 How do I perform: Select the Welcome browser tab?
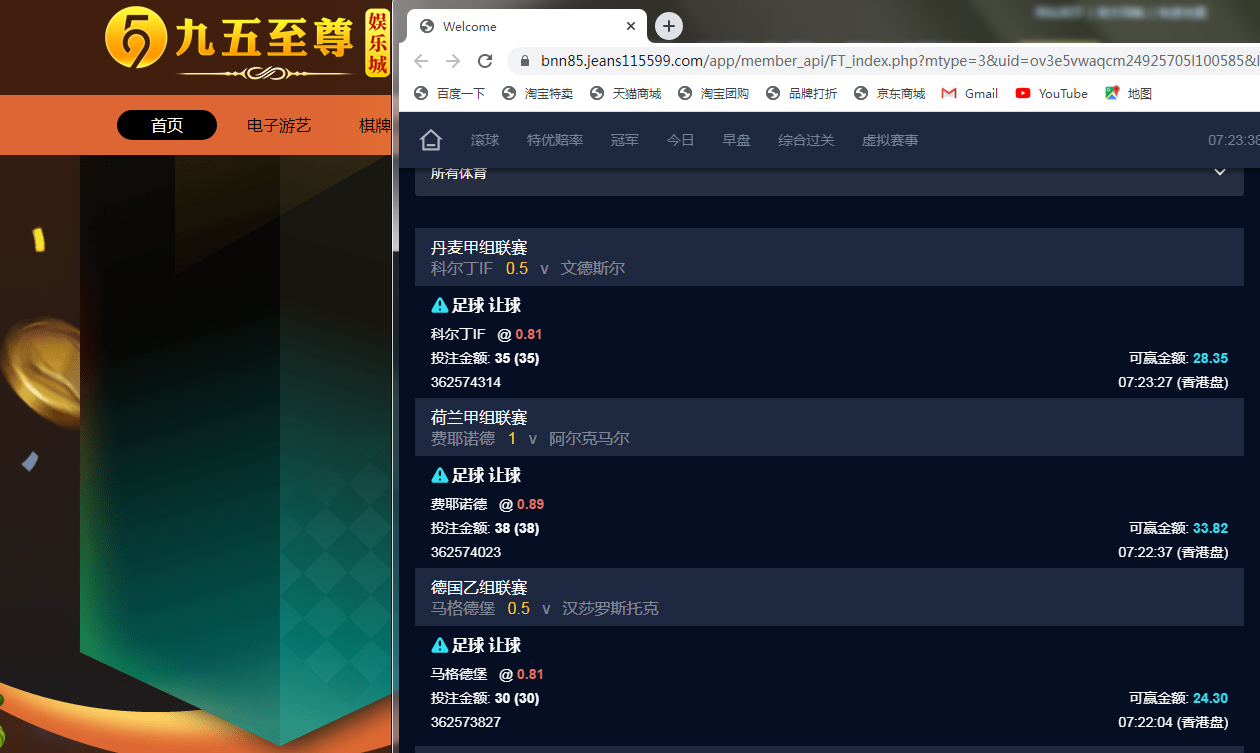528,26
